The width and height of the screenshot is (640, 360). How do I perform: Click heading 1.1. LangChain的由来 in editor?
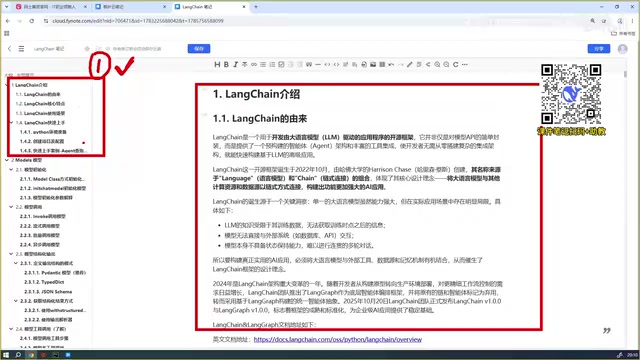(x=260, y=119)
